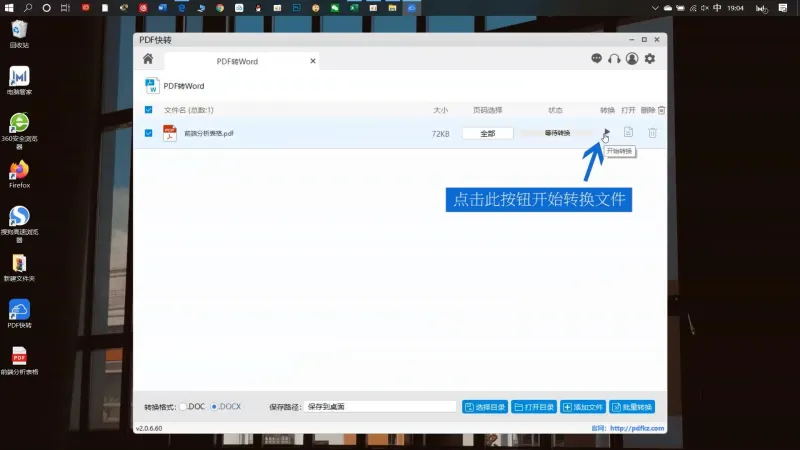Select the .DOCX format radio button
The image size is (800, 450).
214,407
